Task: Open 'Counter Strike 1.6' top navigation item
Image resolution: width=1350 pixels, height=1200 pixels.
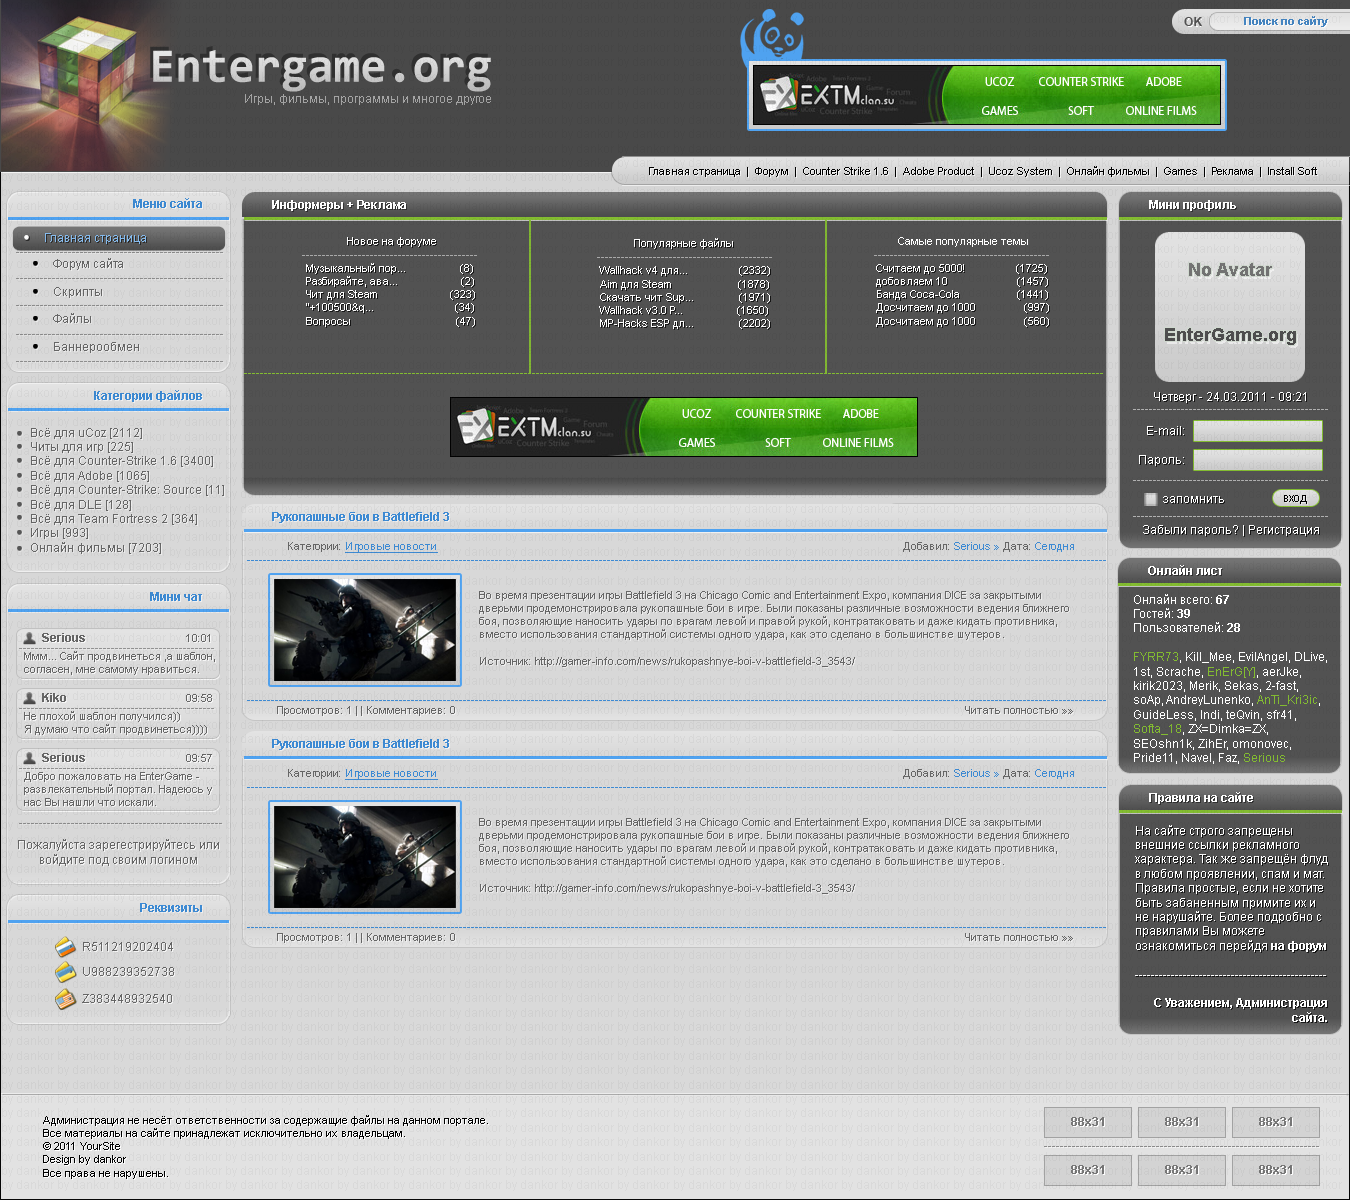Action: click(x=845, y=171)
